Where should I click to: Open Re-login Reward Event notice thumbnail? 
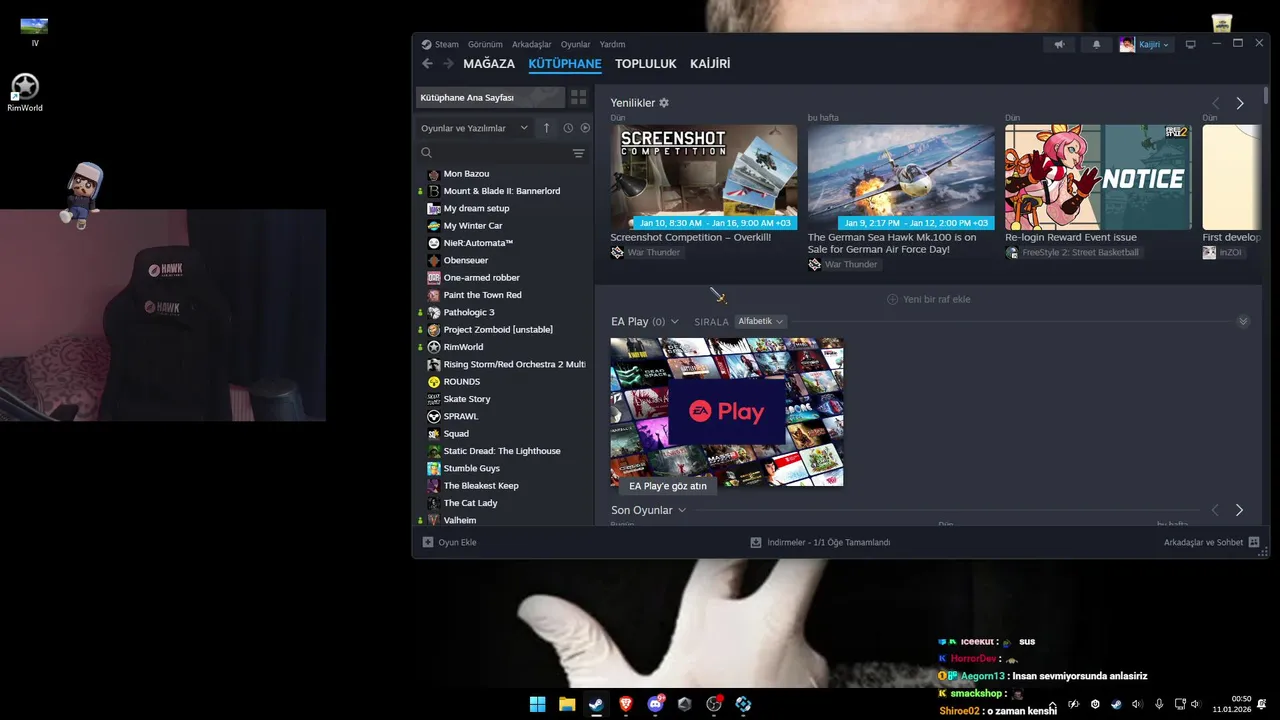1098,177
